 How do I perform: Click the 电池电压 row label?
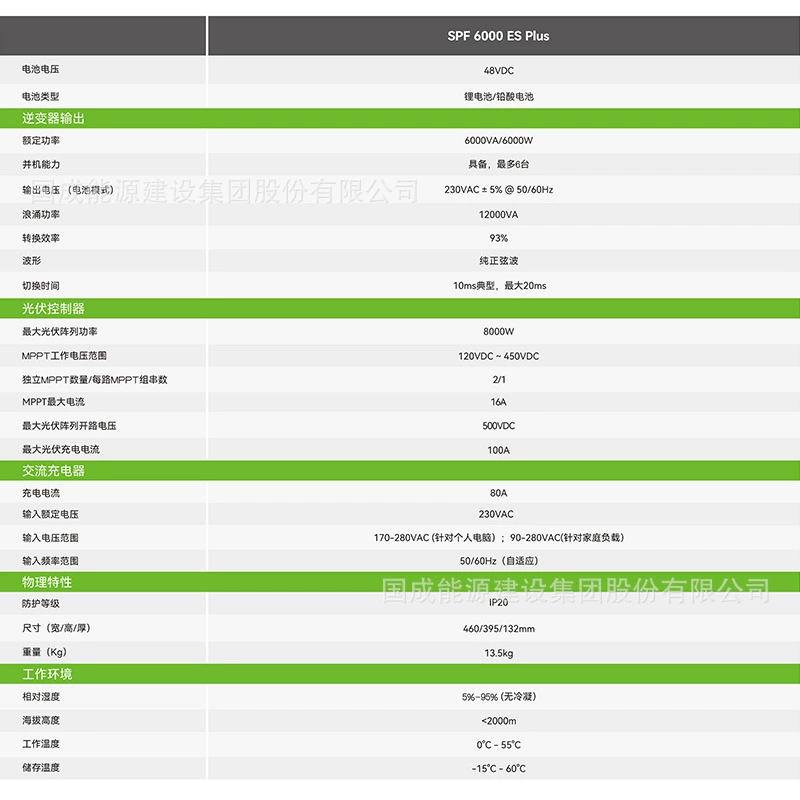[x=41, y=69]
